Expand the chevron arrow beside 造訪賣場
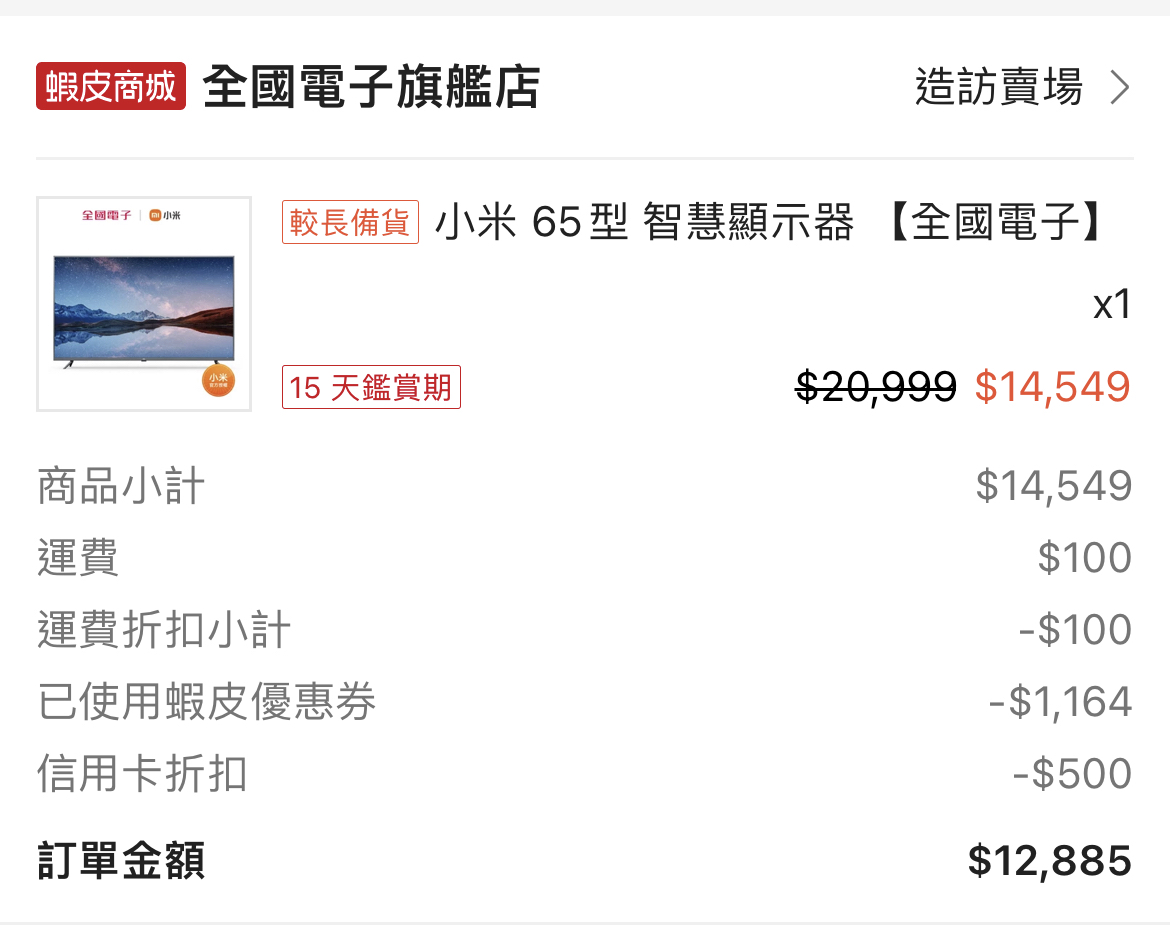Viewport: 1170px width, 935px height. 1120,87
